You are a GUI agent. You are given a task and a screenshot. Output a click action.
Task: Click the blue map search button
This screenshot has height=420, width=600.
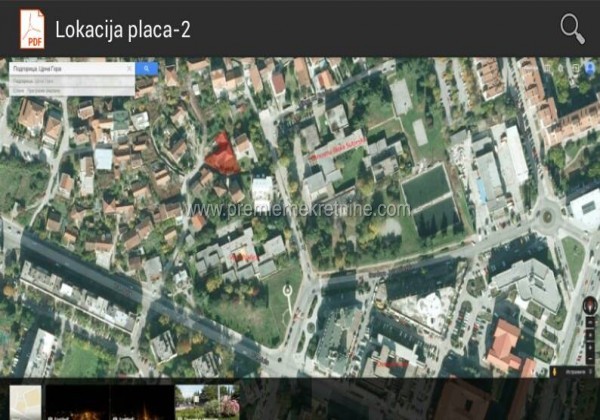coord(147,69)
